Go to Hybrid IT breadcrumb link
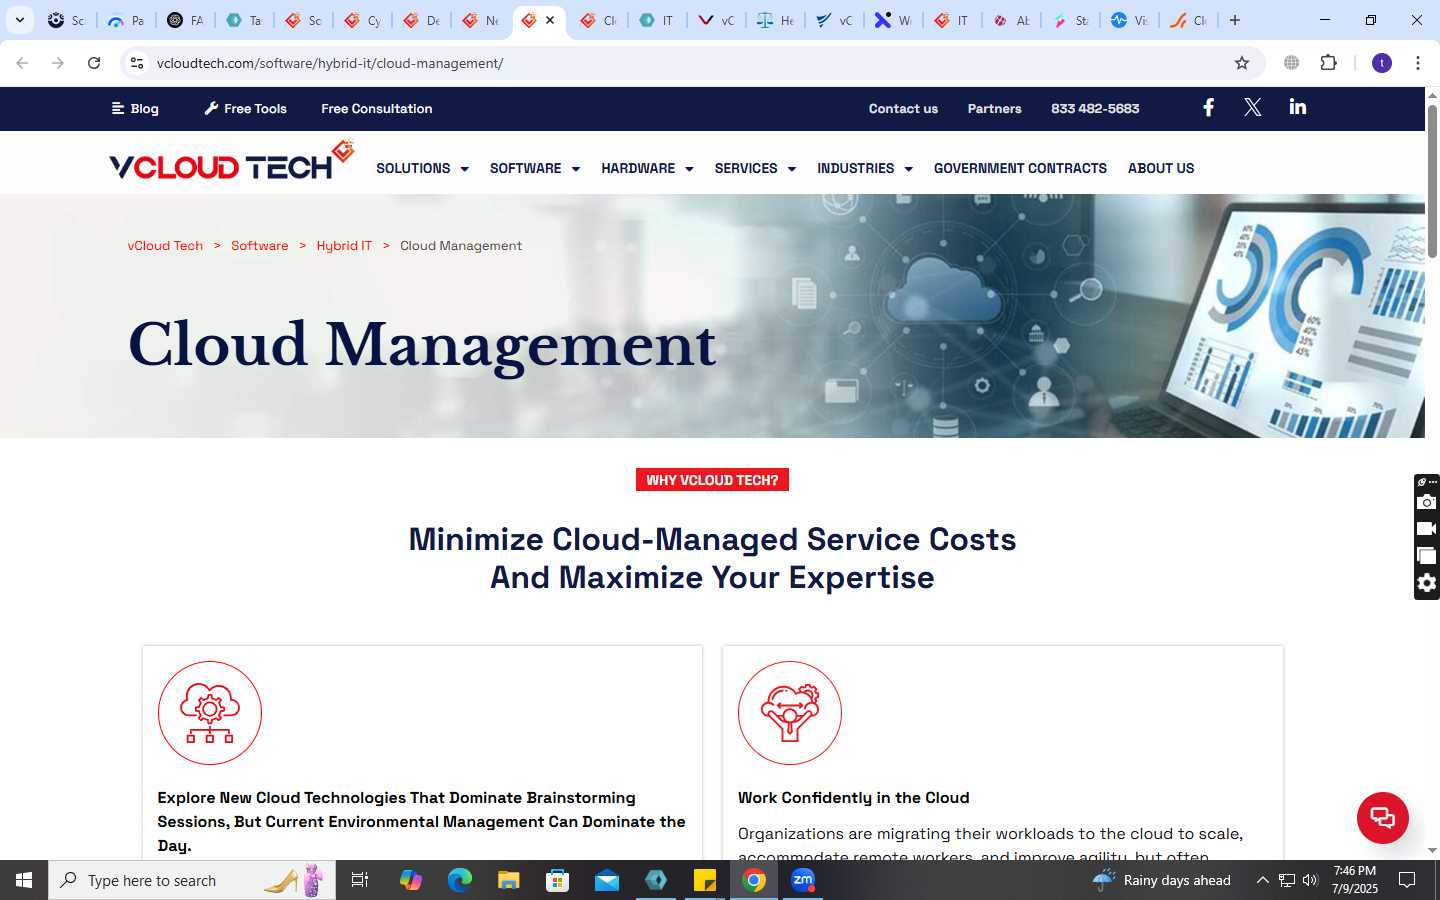This screenshot has width=1440, height=900. (x=344, y=245)
